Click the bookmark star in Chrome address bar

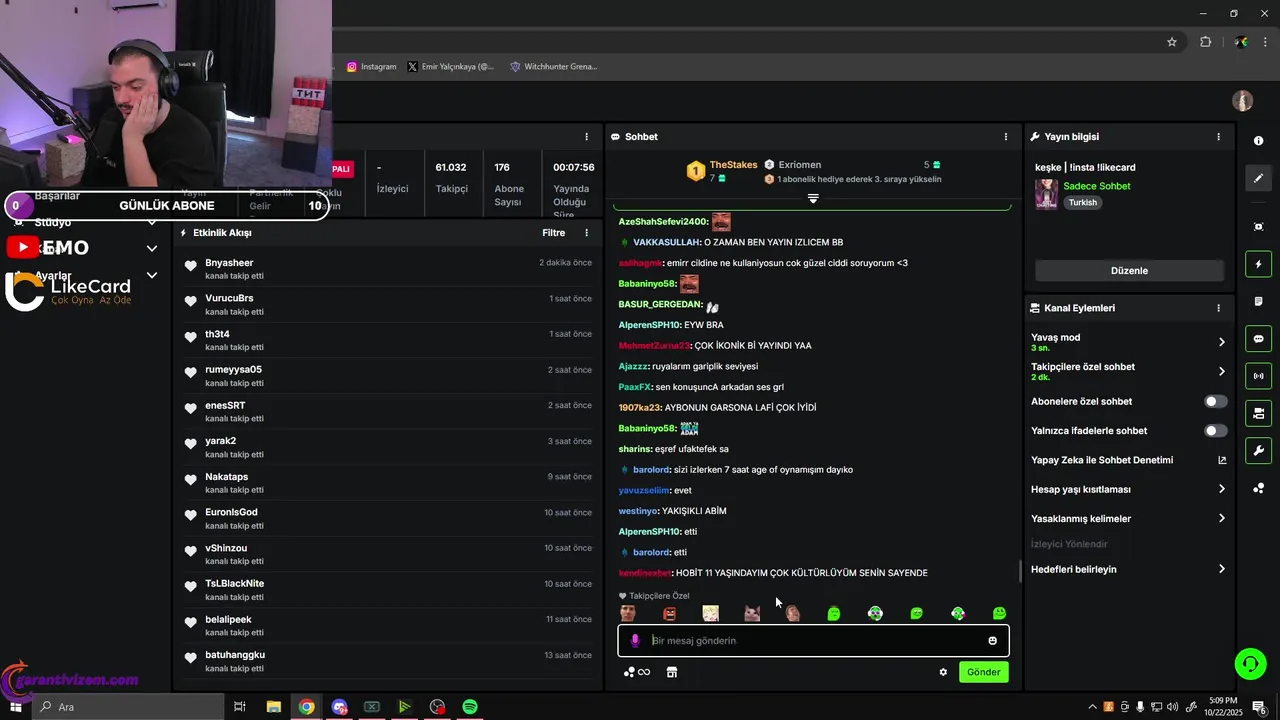click(1172, 42)
